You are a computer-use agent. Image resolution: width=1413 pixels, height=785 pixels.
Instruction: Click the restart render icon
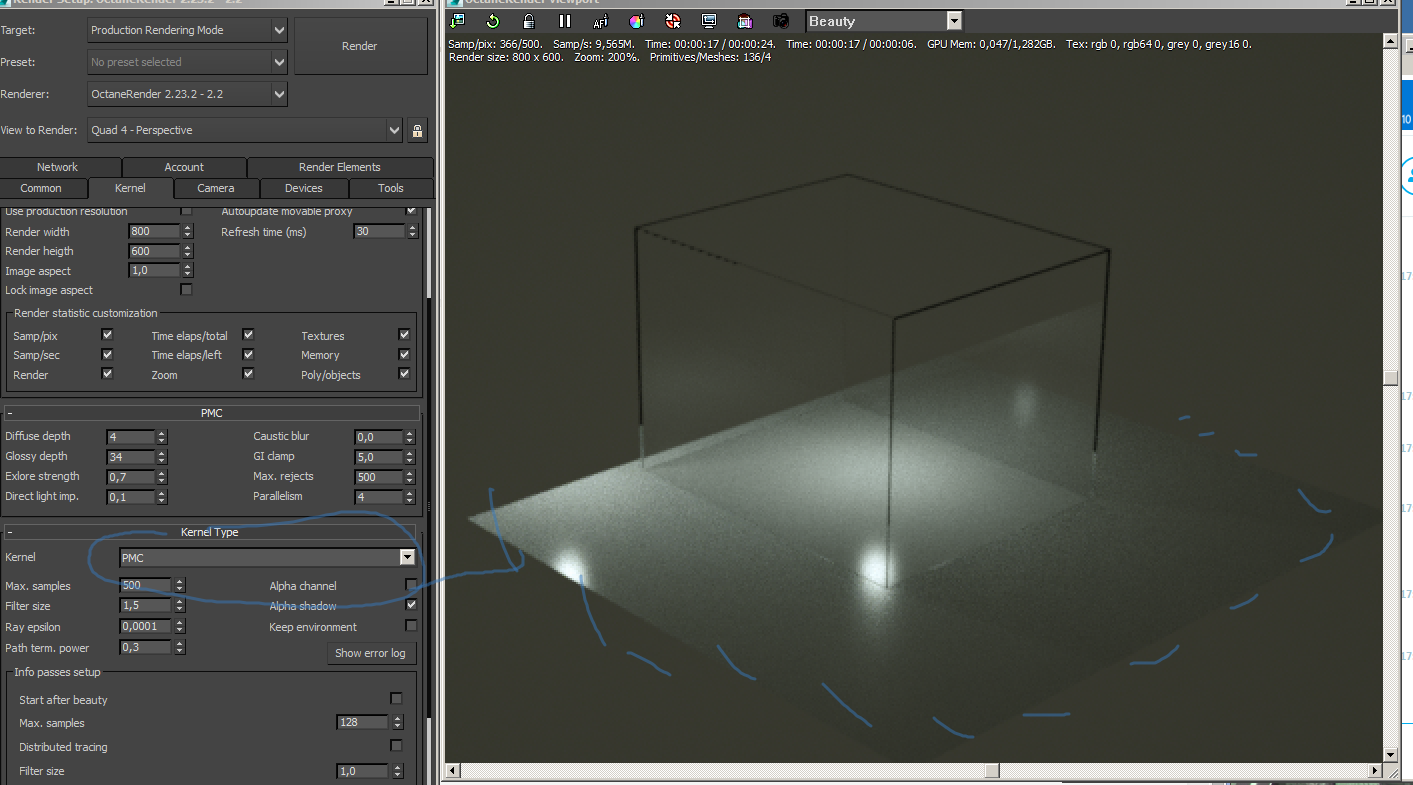coord(493,20)
